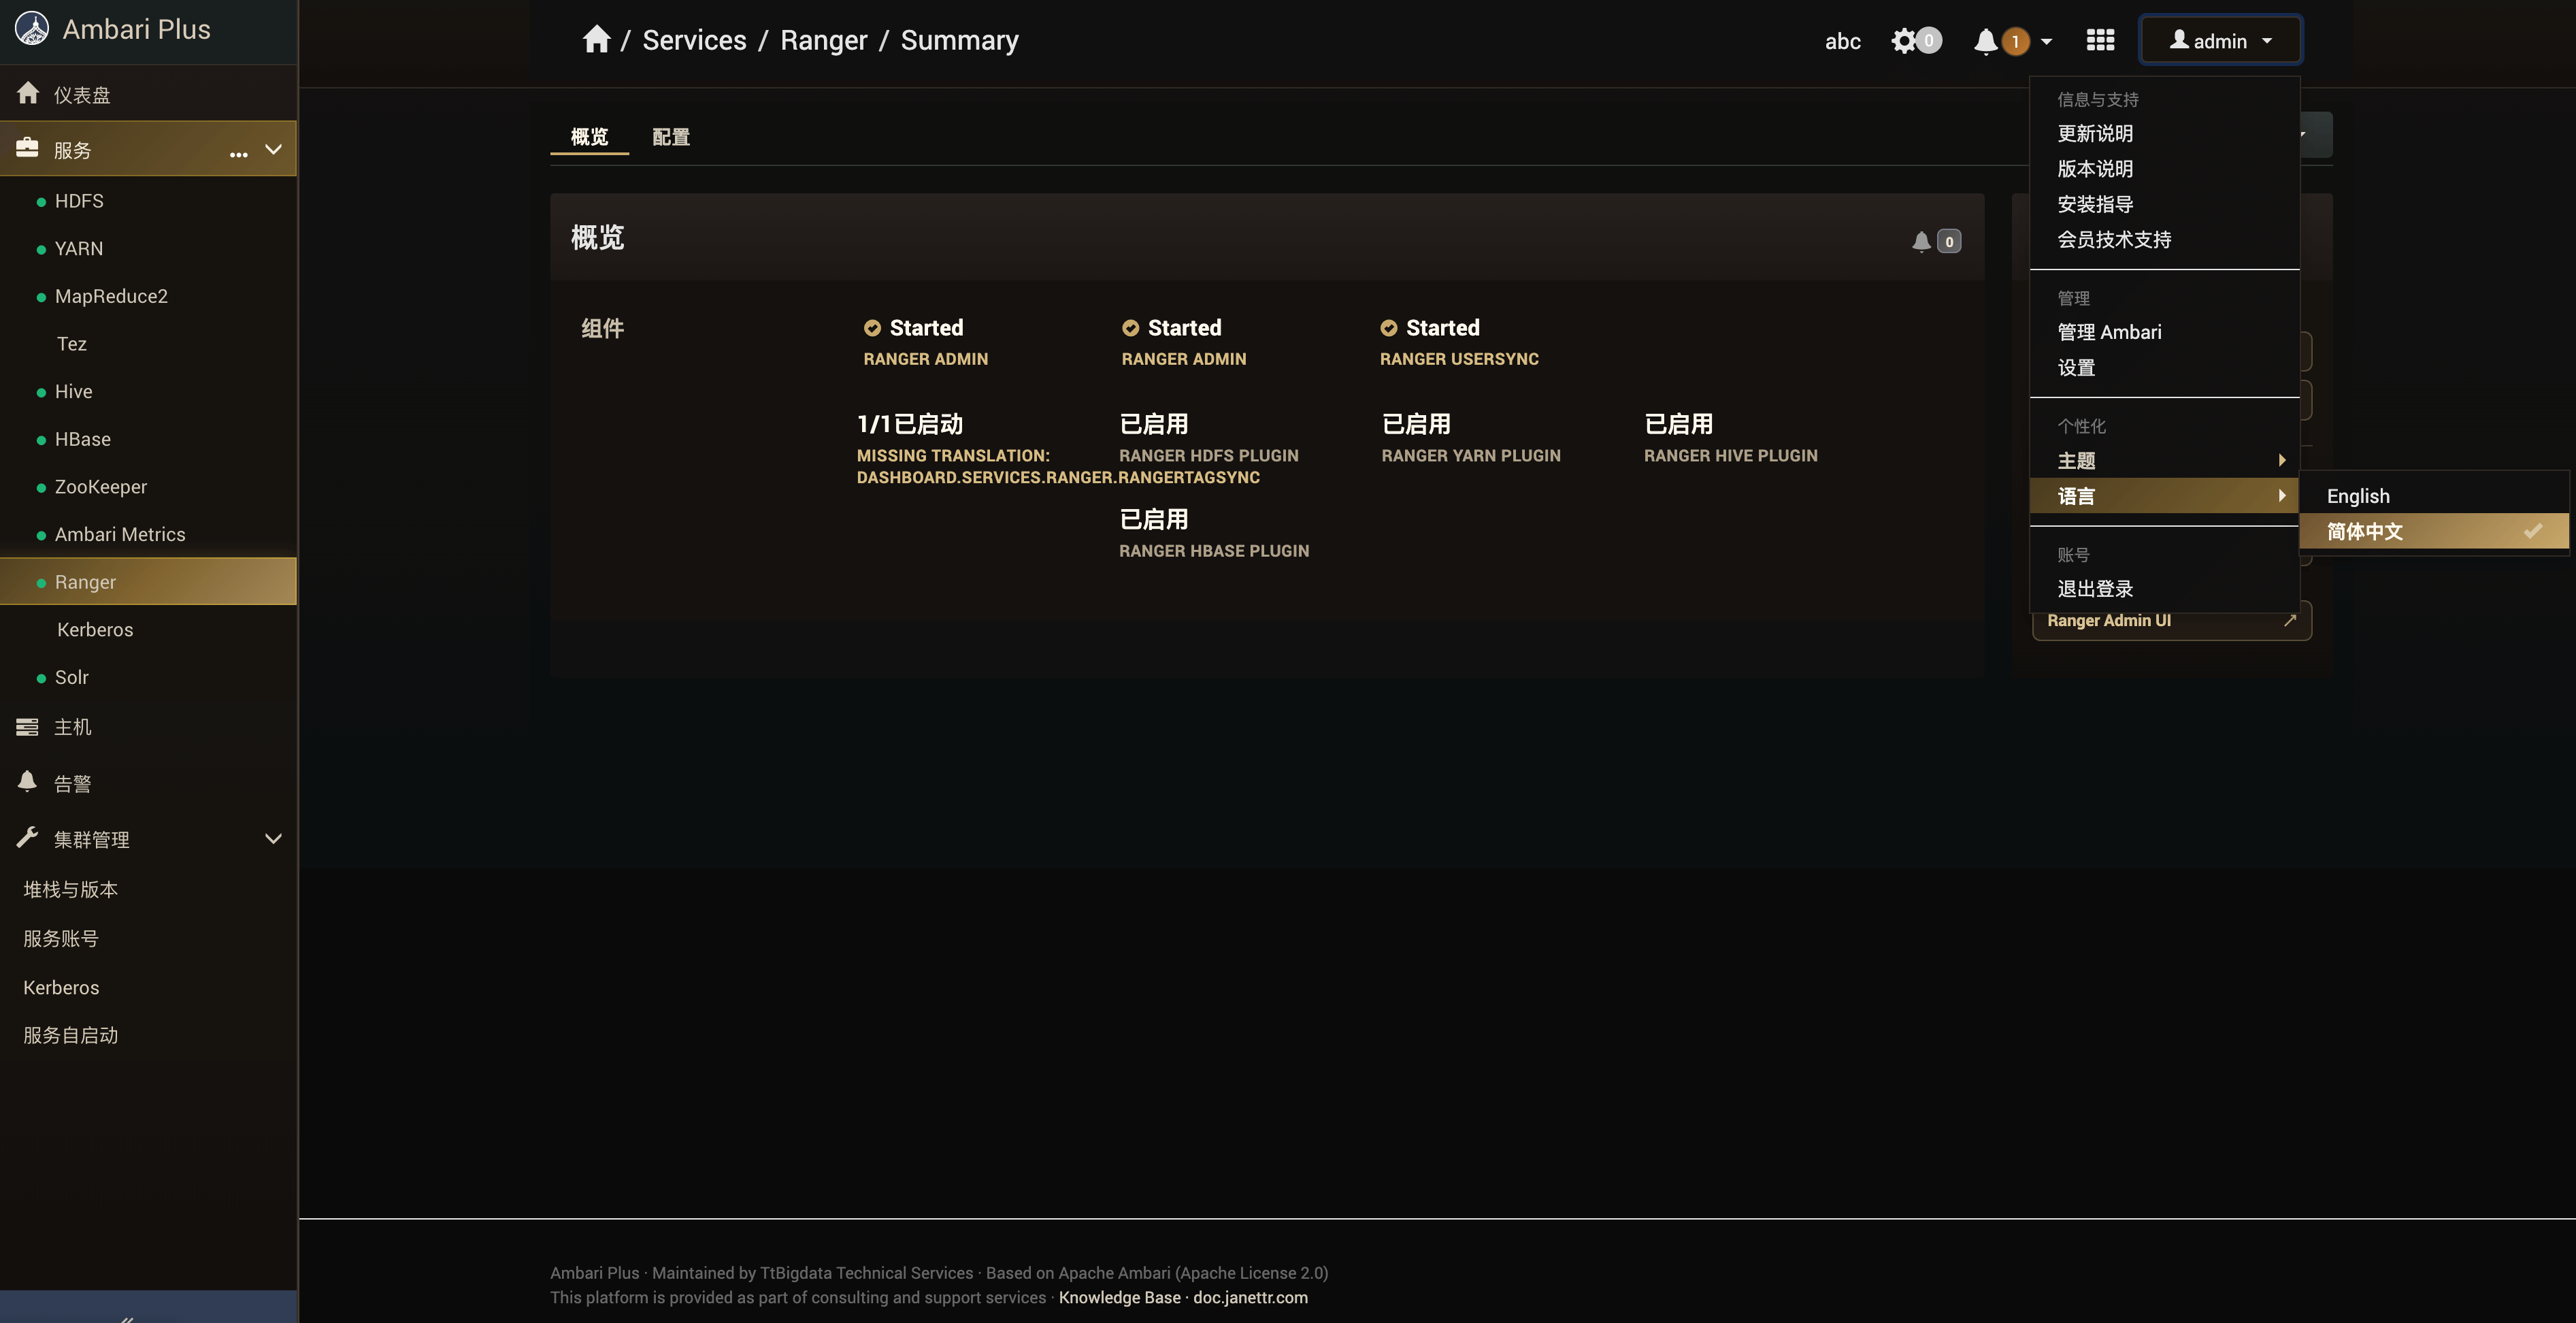
Task: Click 退出登录 to log out
Action: pyautogui.click(x=2095, y=589)
